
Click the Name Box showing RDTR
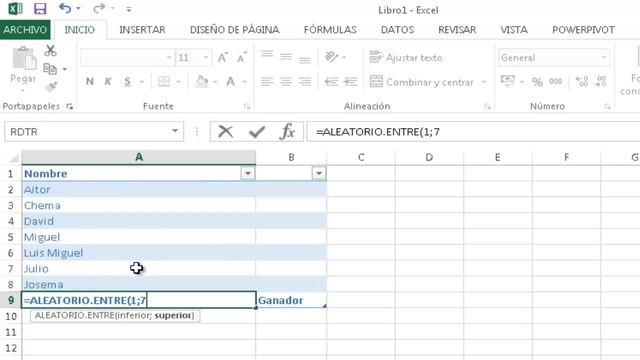click(94, 131)
